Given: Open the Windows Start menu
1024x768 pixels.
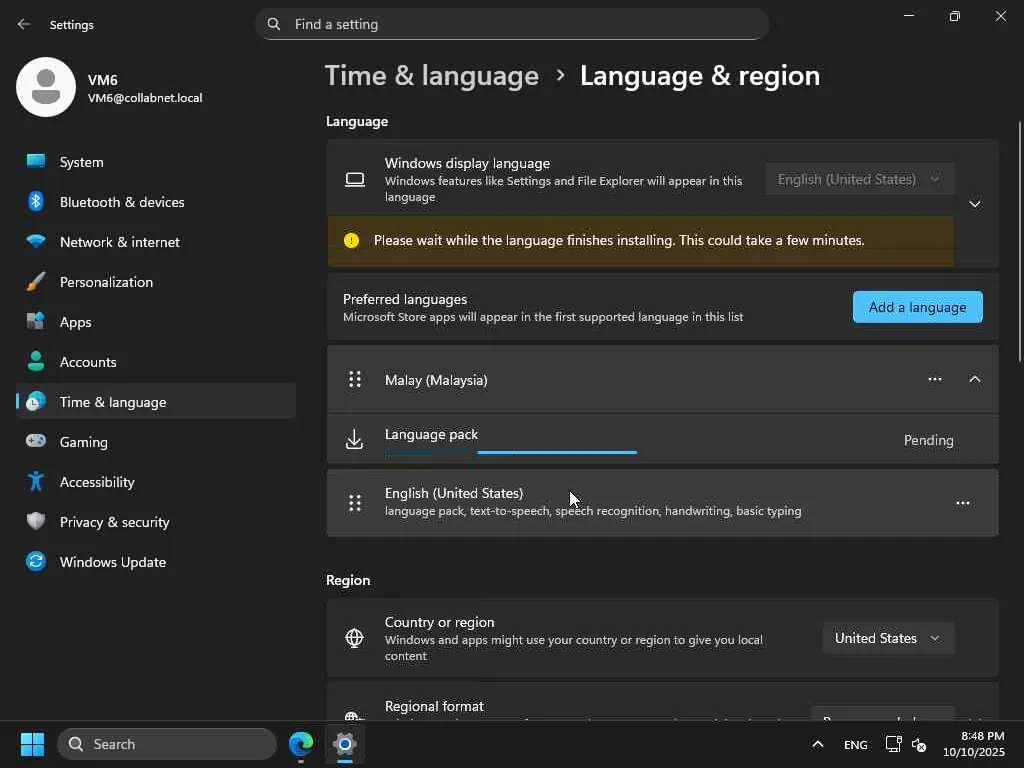Looking at the screenshot, I should 32,744.
